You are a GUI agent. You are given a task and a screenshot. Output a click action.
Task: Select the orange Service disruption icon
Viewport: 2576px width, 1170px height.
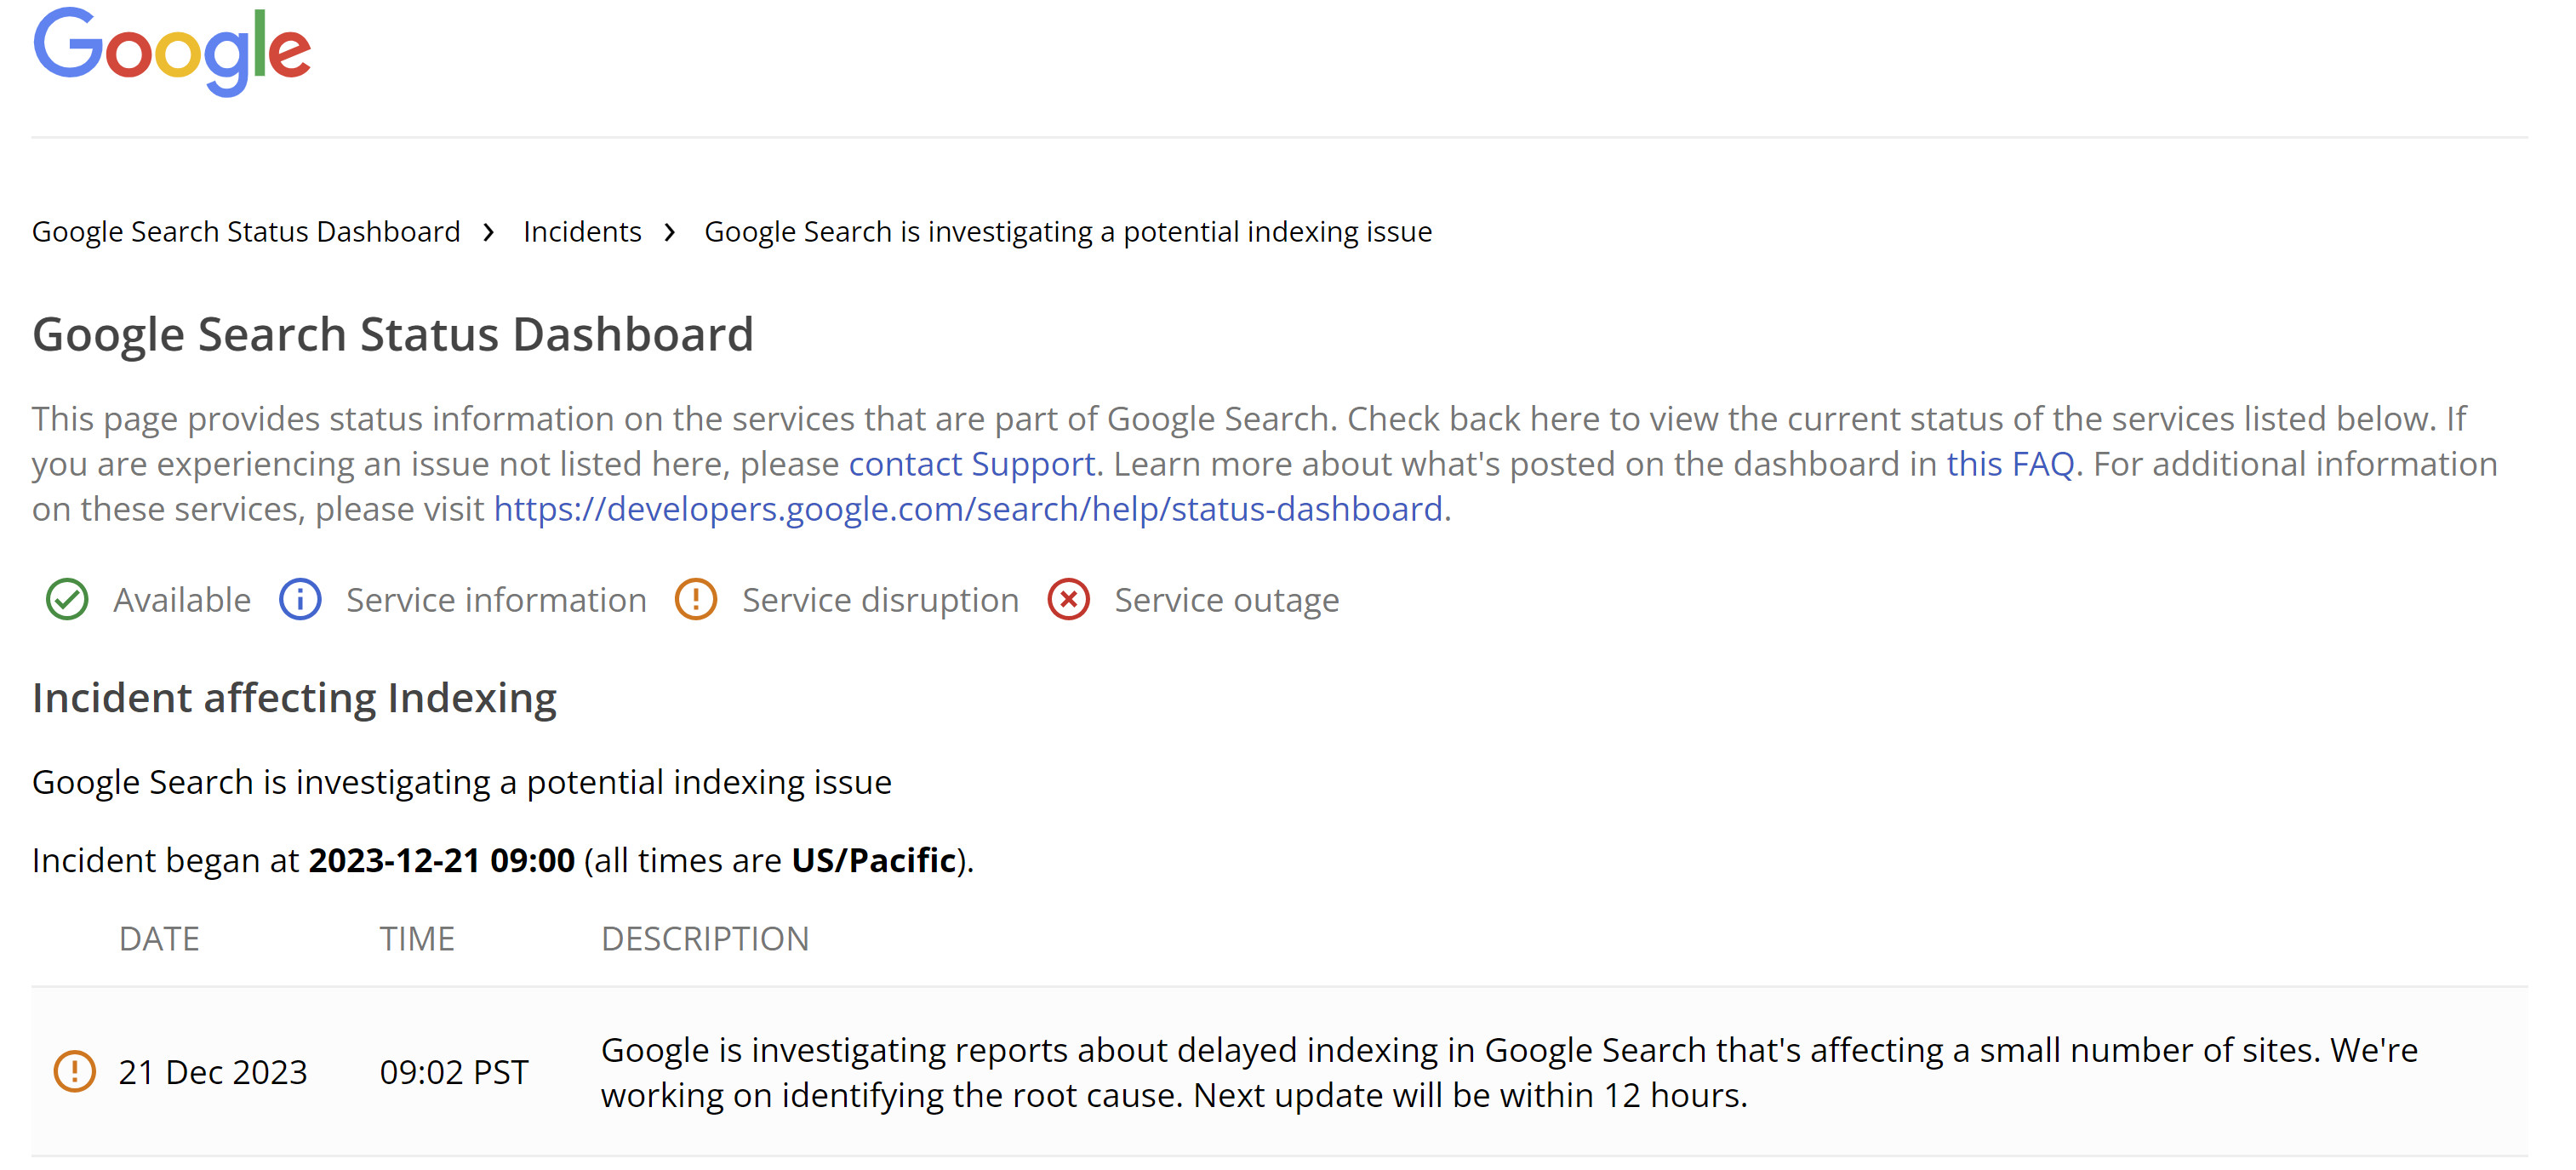click(x=695, y=600)
